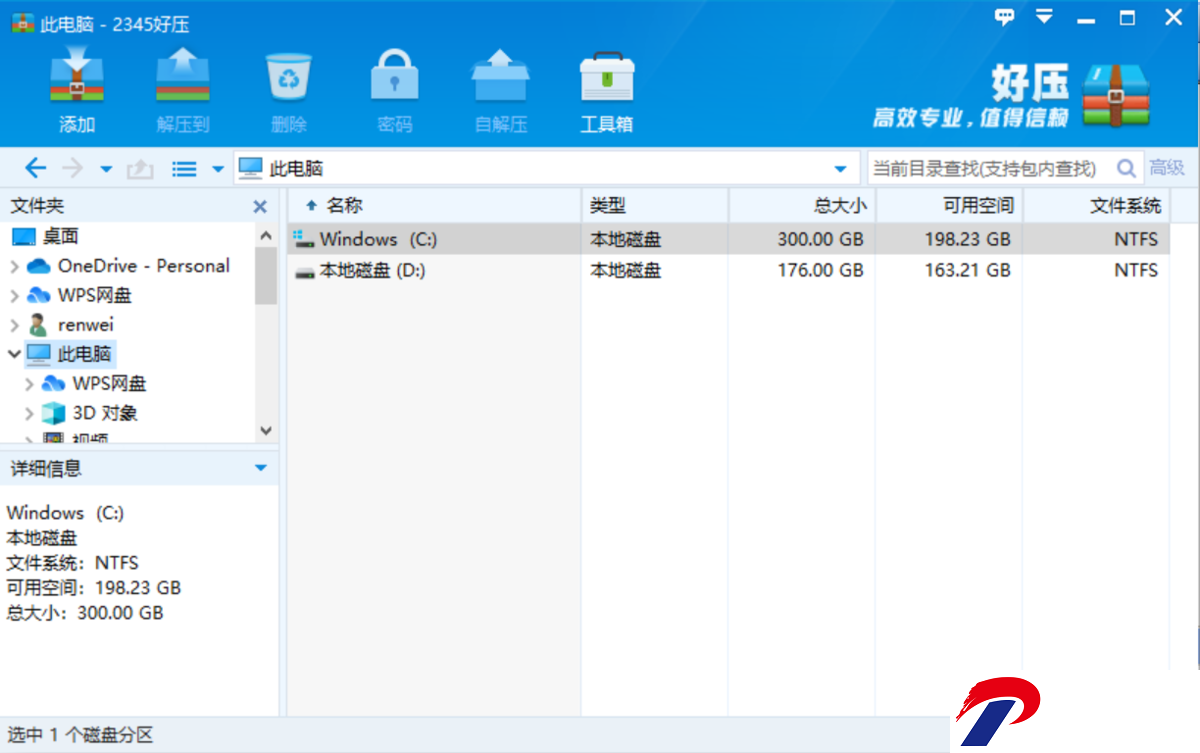Expand the WPS网盘 node above renwei
The width and height of the screenshot is (1200, 753).
pyautogui.click(x=14, y=296)
